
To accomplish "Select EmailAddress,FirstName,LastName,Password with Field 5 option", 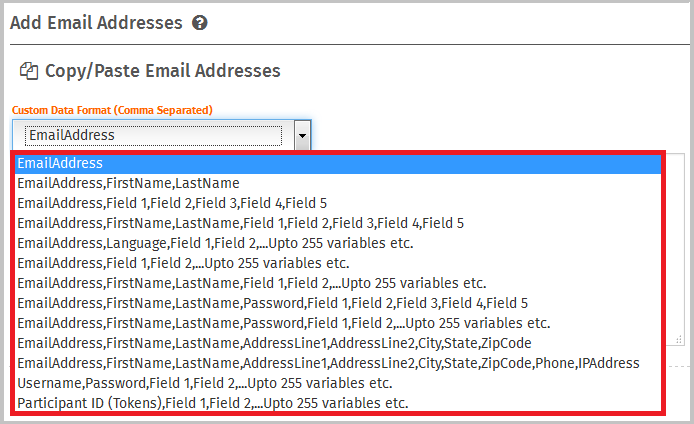I will pyautogui.click(x=272, y=303).
